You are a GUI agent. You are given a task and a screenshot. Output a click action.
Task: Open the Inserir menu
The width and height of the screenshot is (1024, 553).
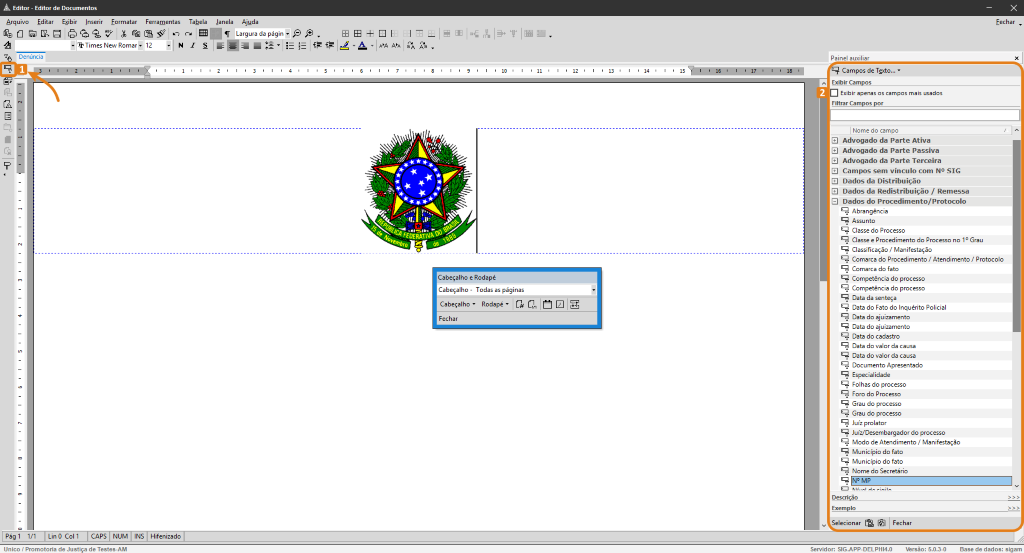click(94, 22)
